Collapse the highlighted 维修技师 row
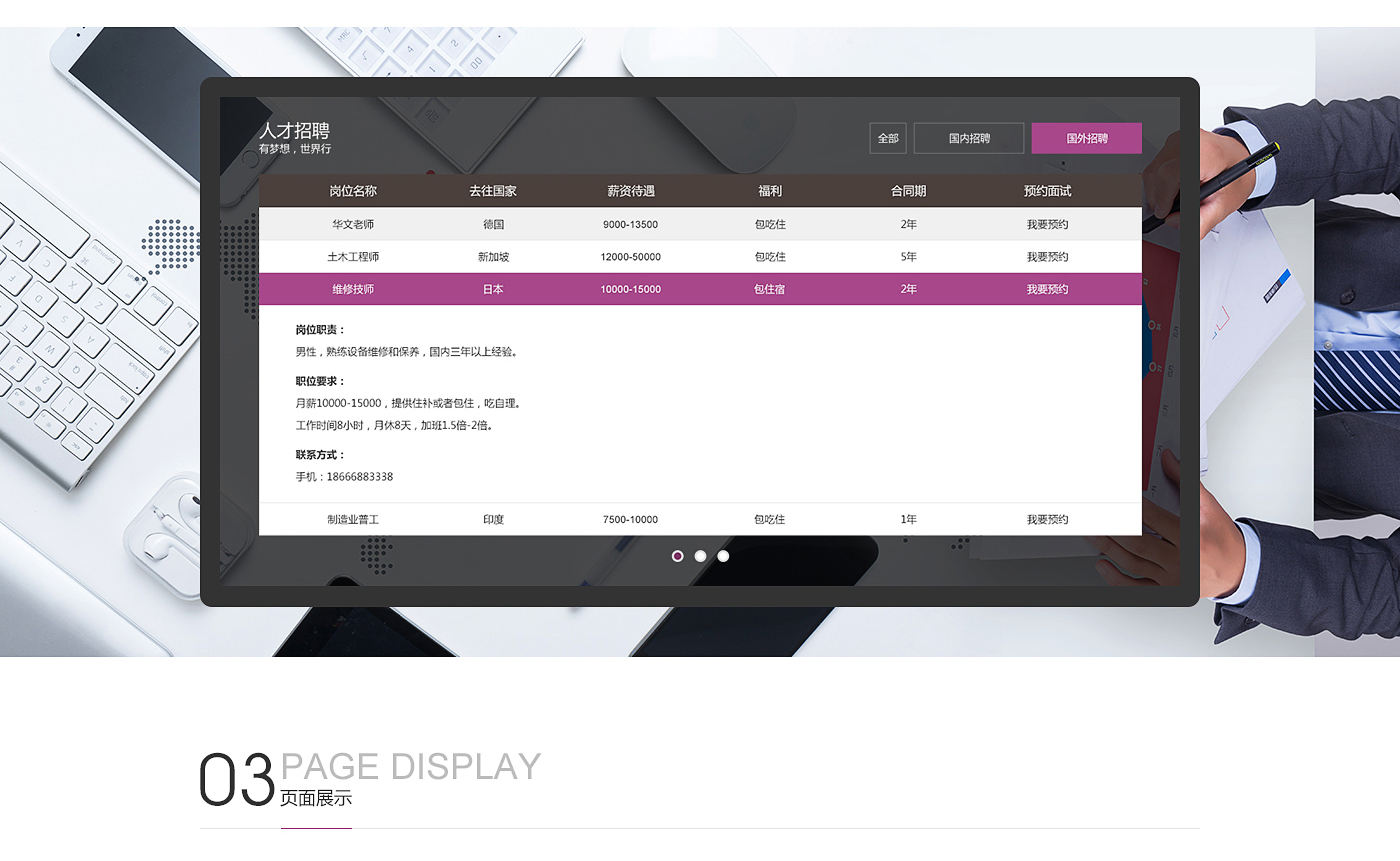 click(x=353, y=290)
